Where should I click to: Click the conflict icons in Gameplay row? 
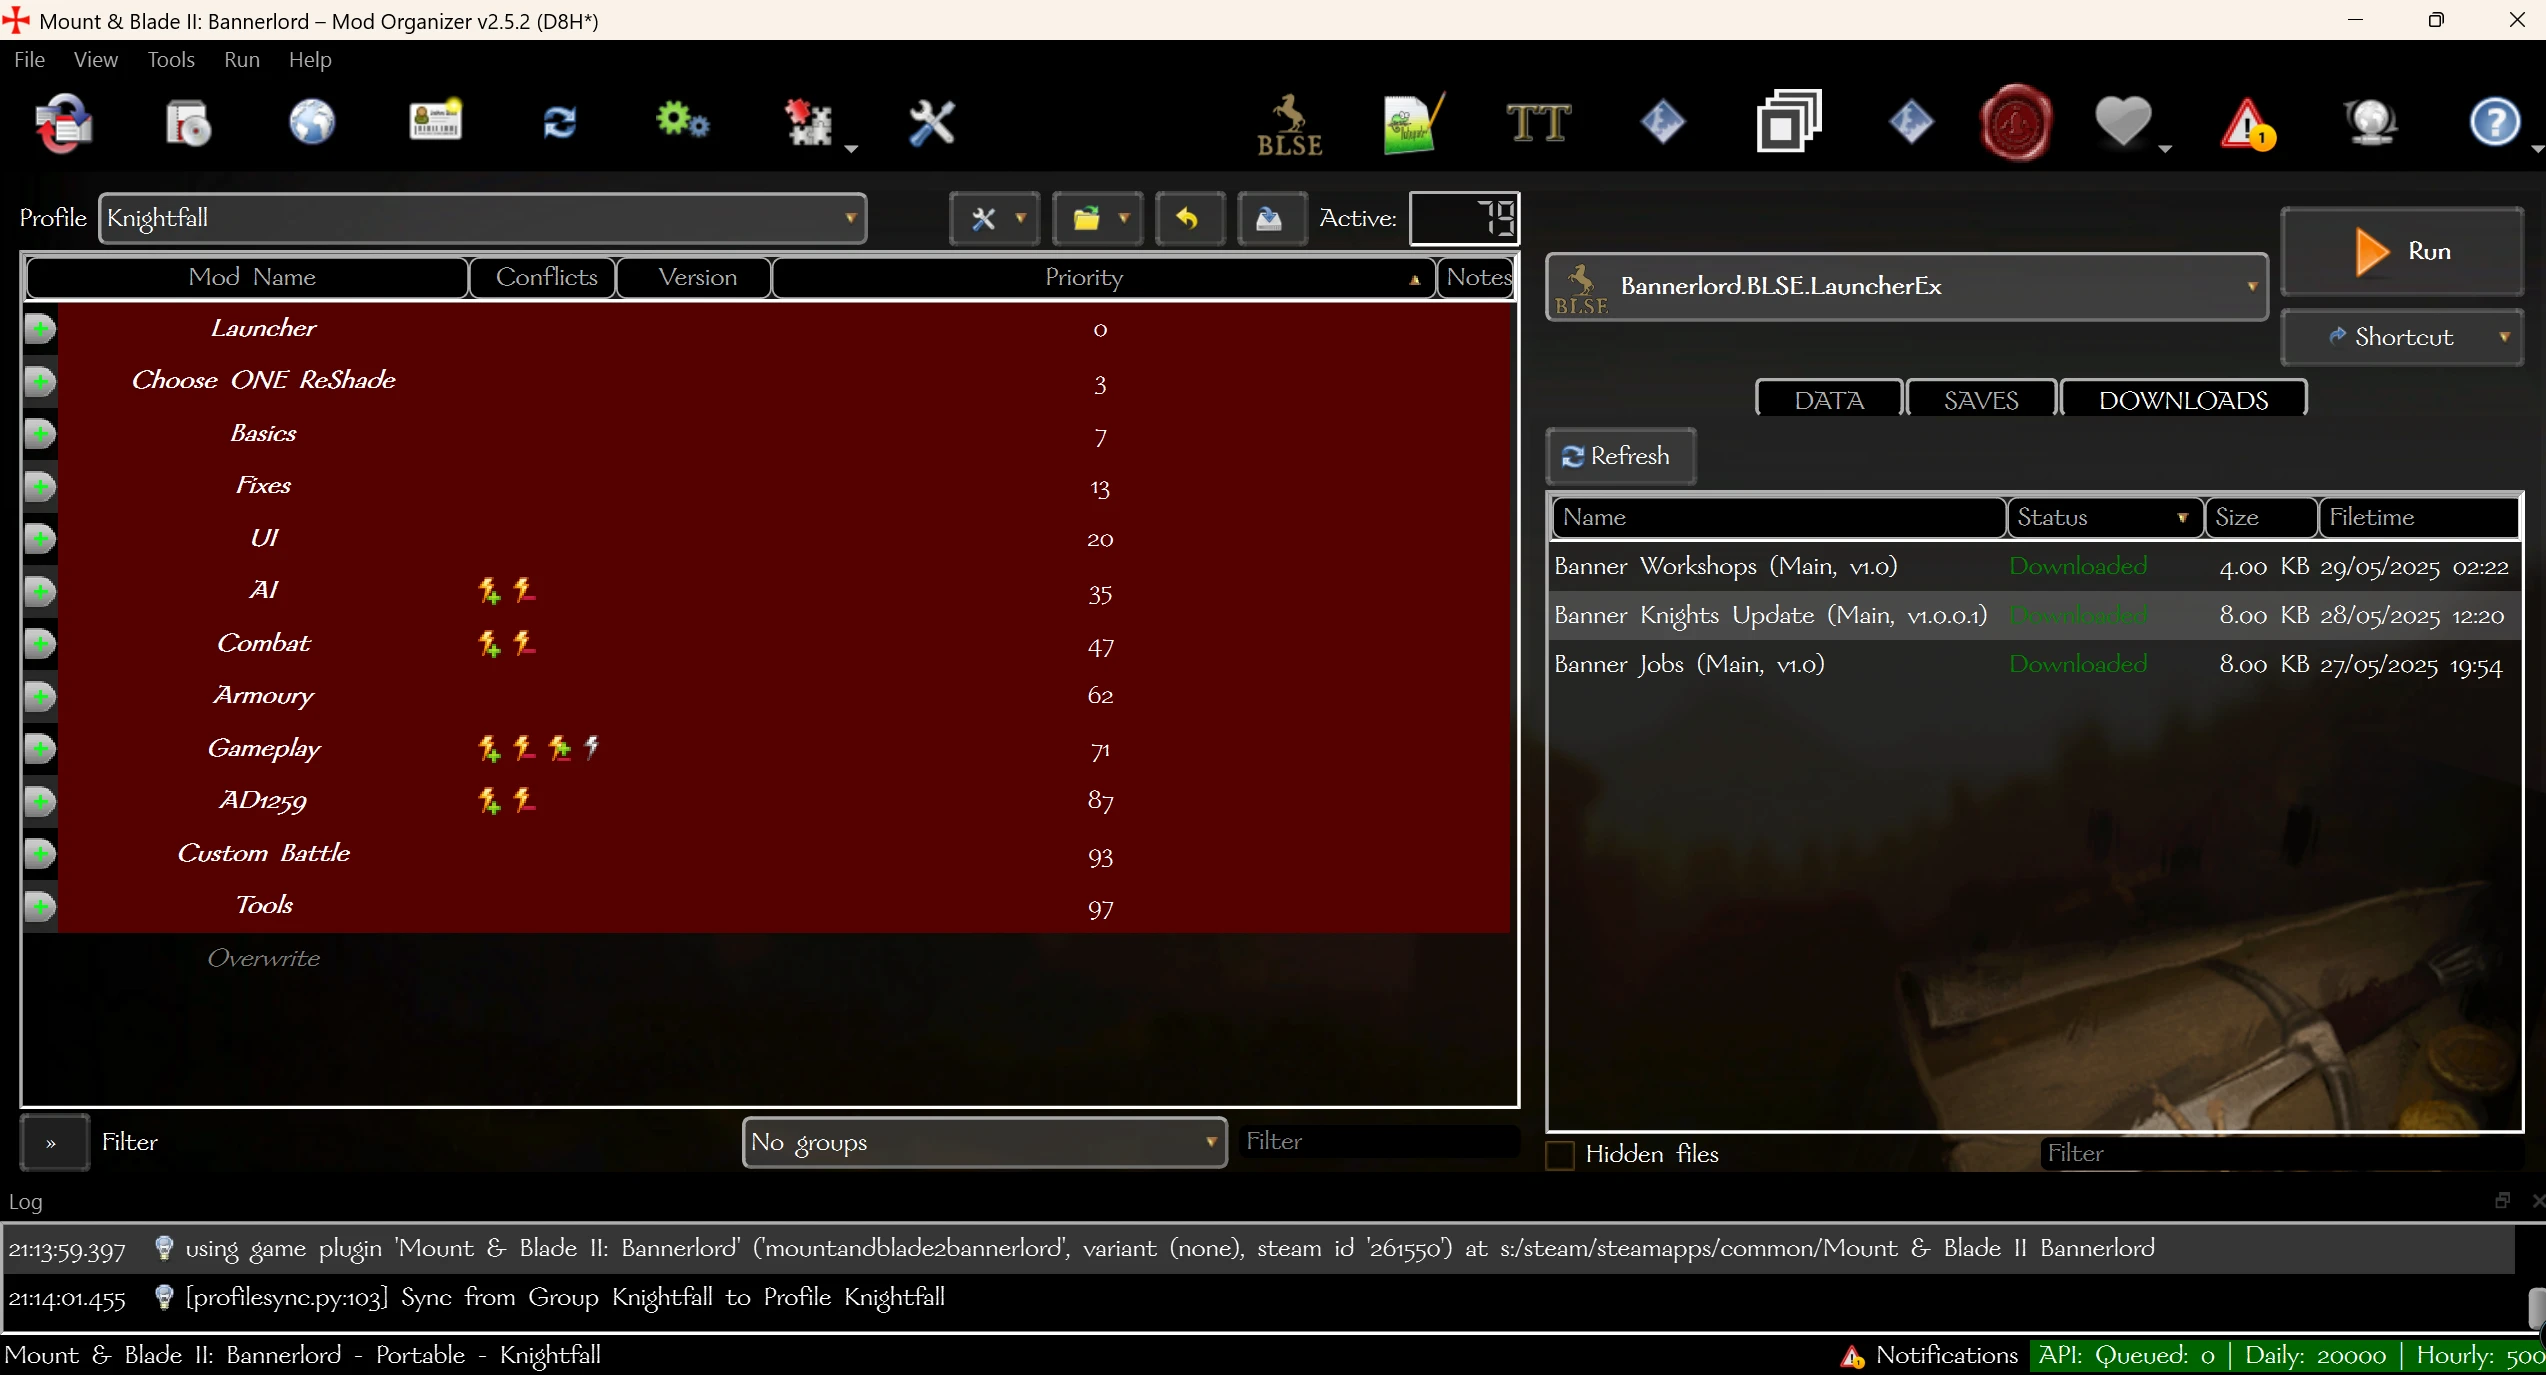tap(538, 748)
